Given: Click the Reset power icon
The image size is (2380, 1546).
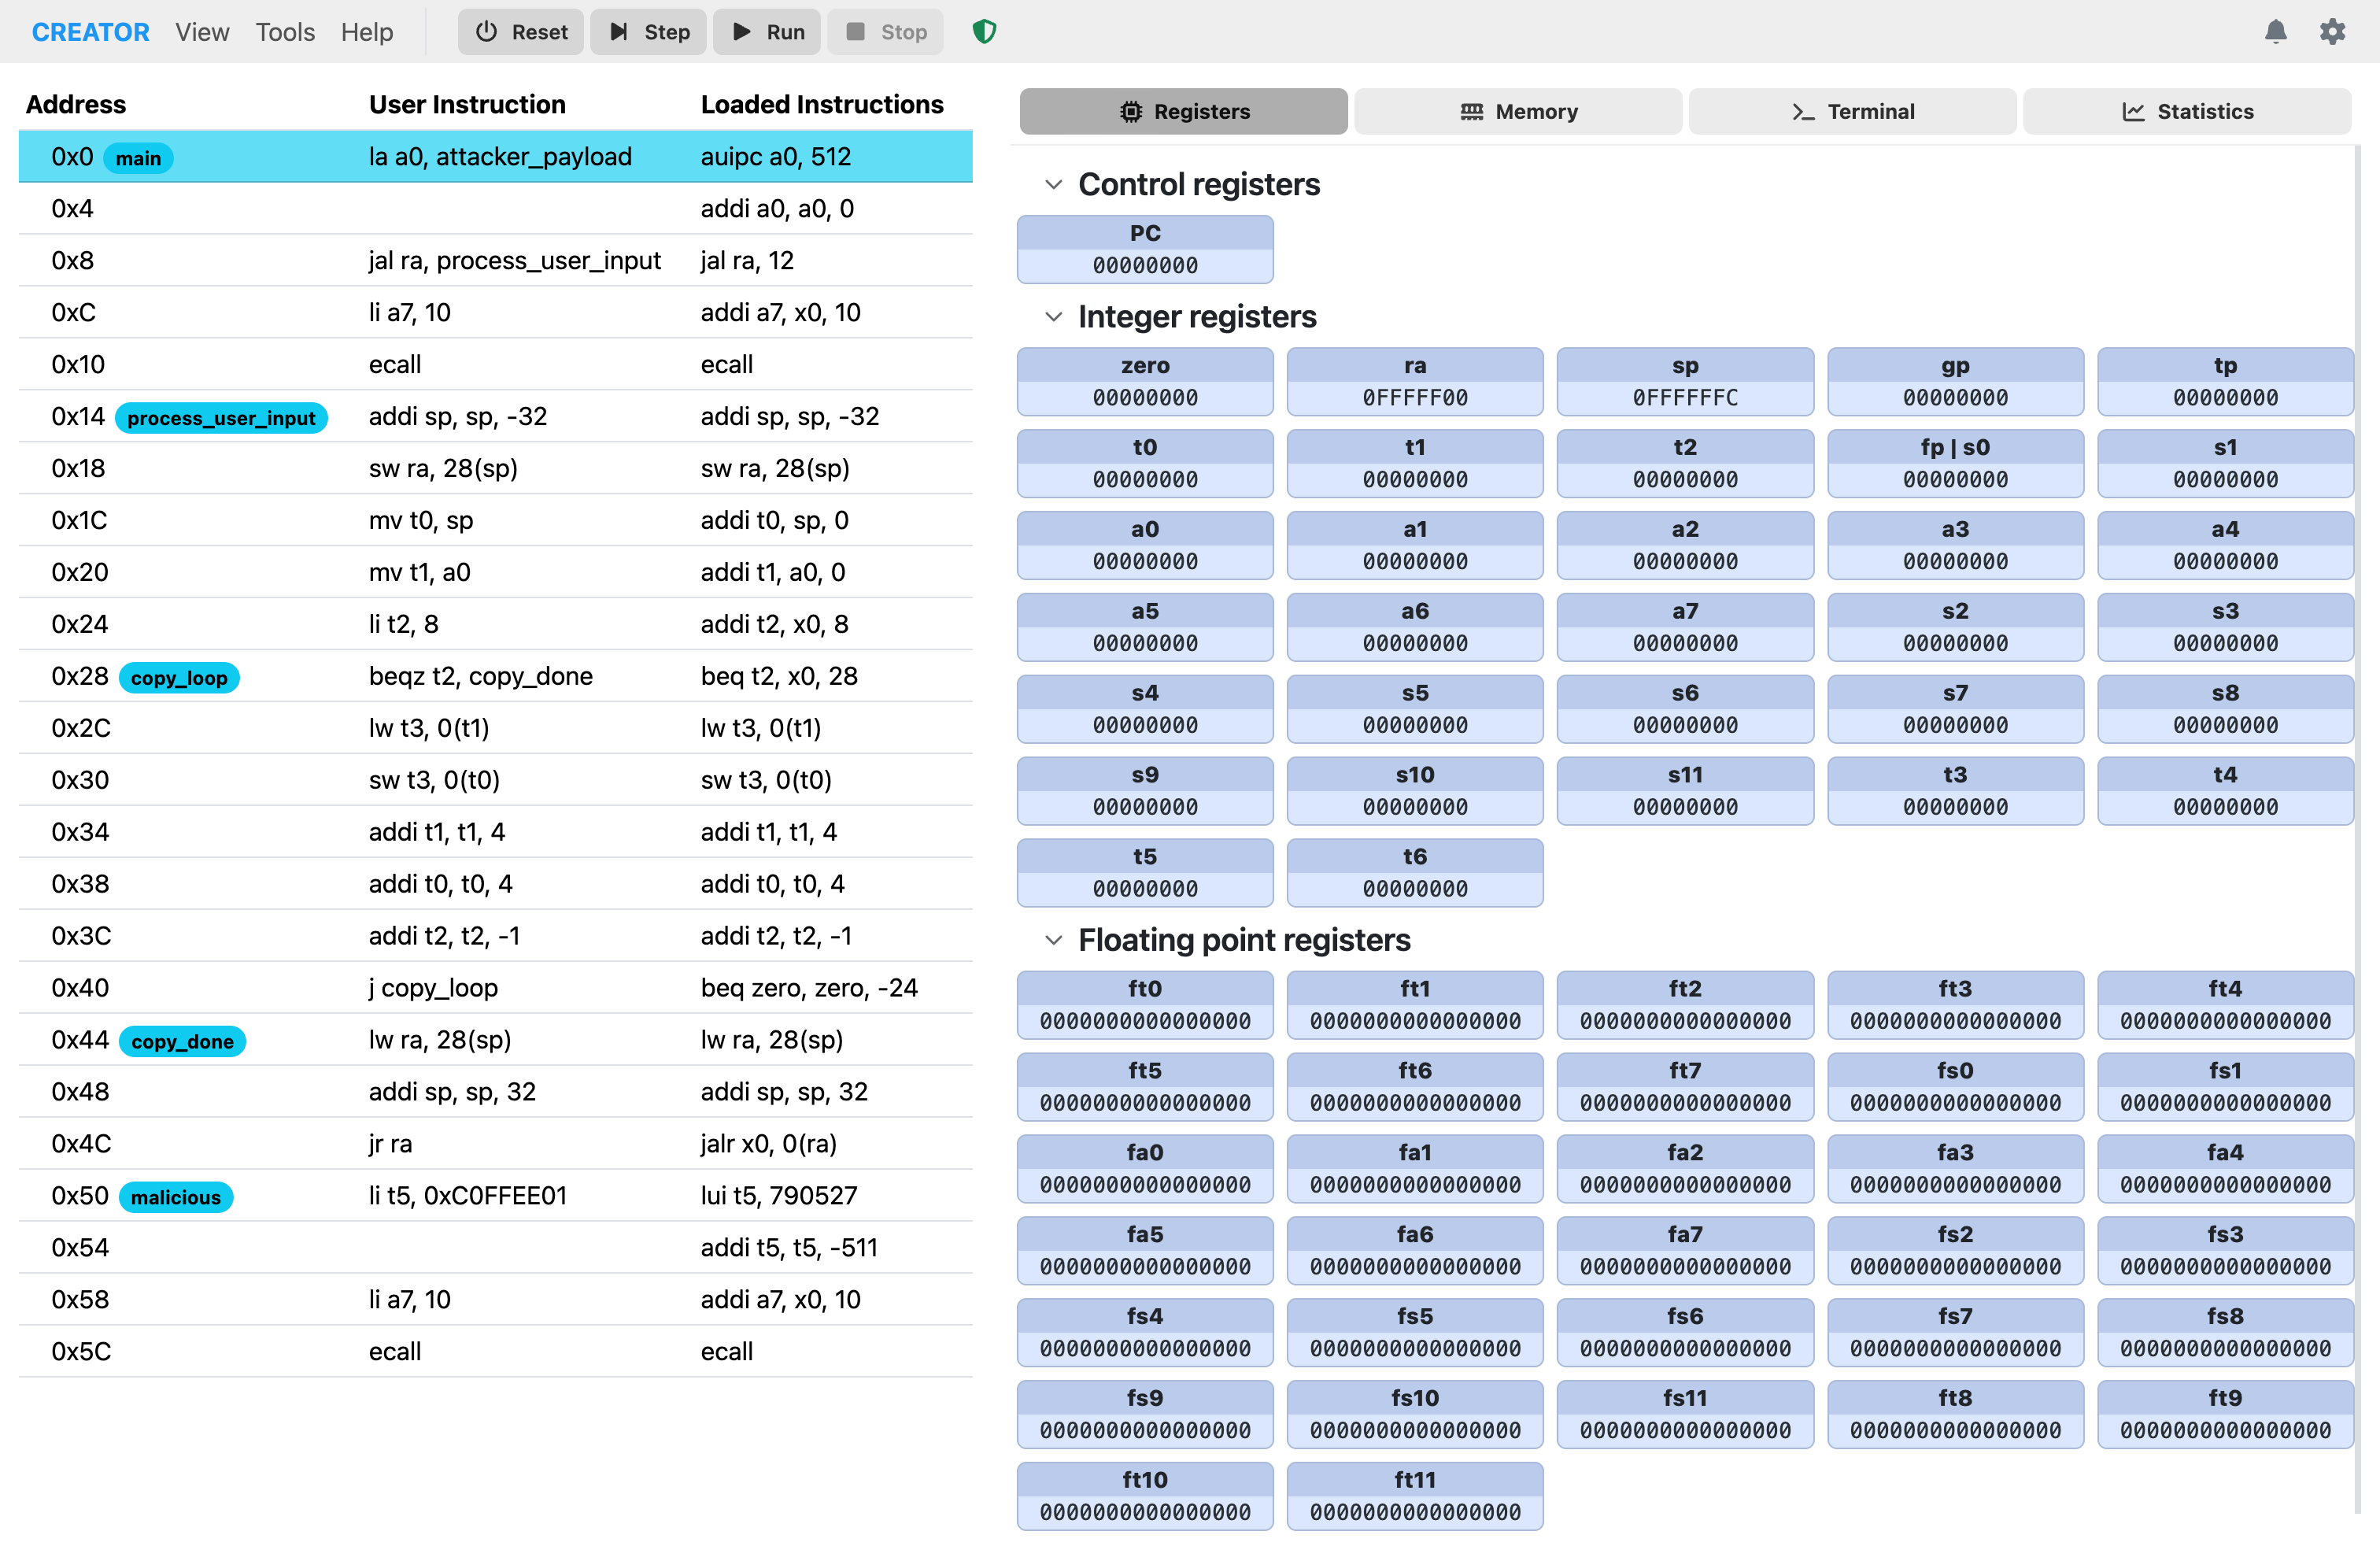Looking at the screenshot, I should 487,31.
